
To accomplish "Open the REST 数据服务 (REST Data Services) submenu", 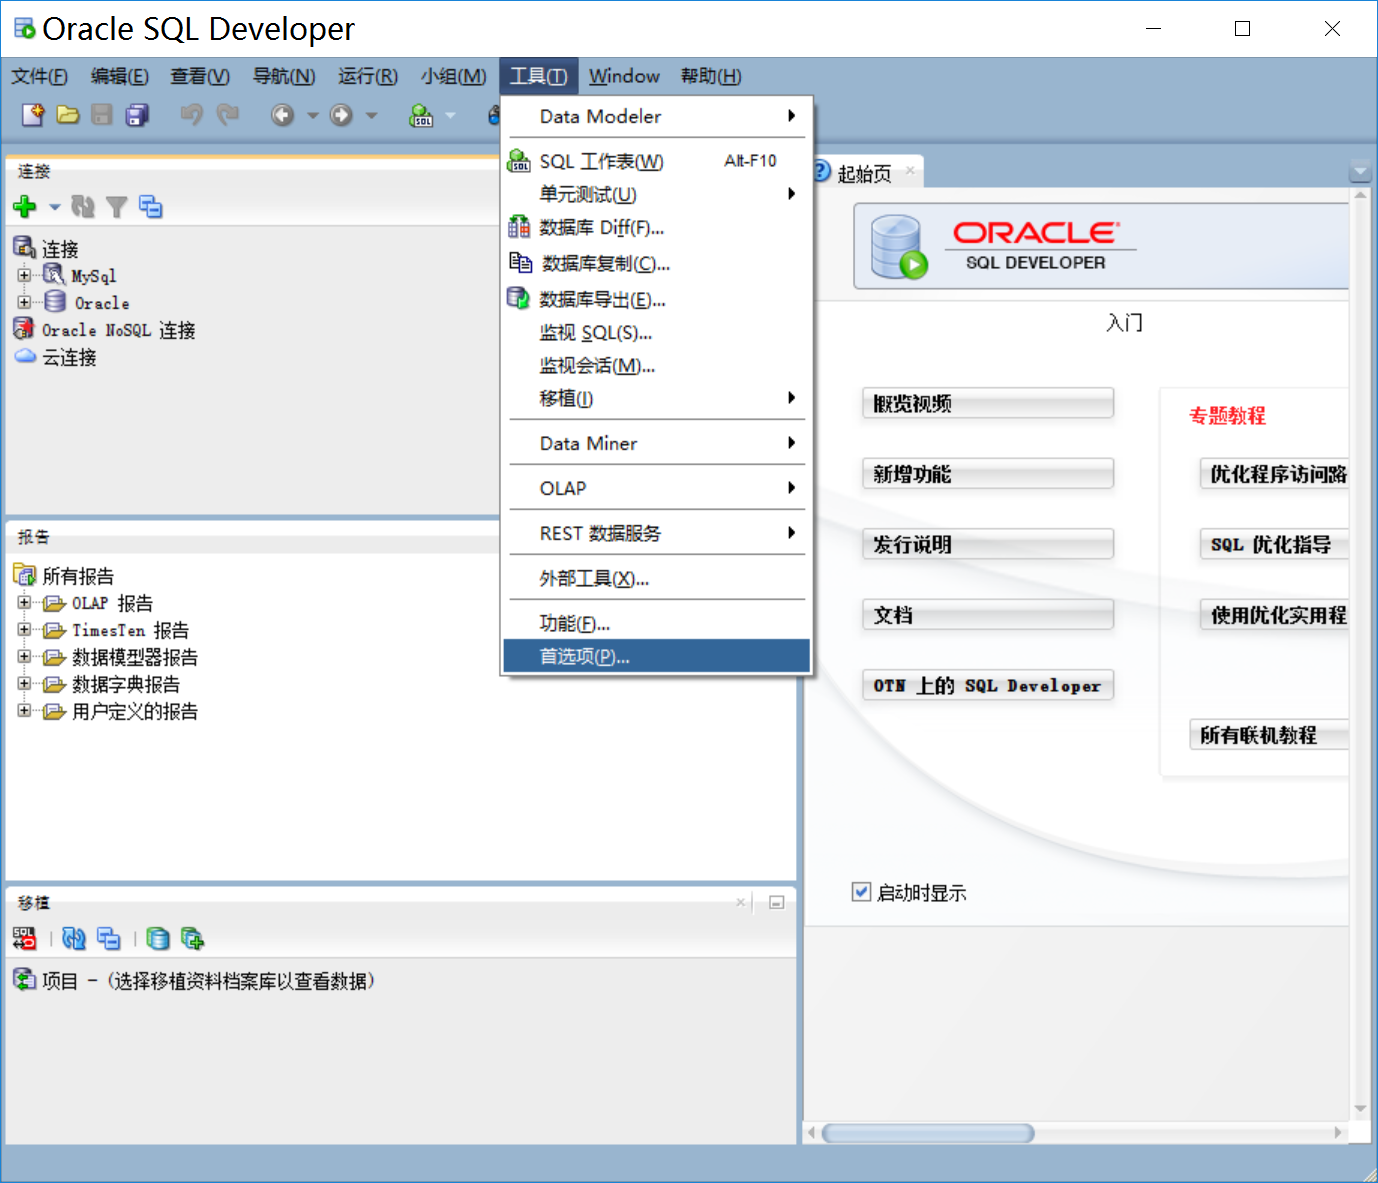I will click(657, 533).
